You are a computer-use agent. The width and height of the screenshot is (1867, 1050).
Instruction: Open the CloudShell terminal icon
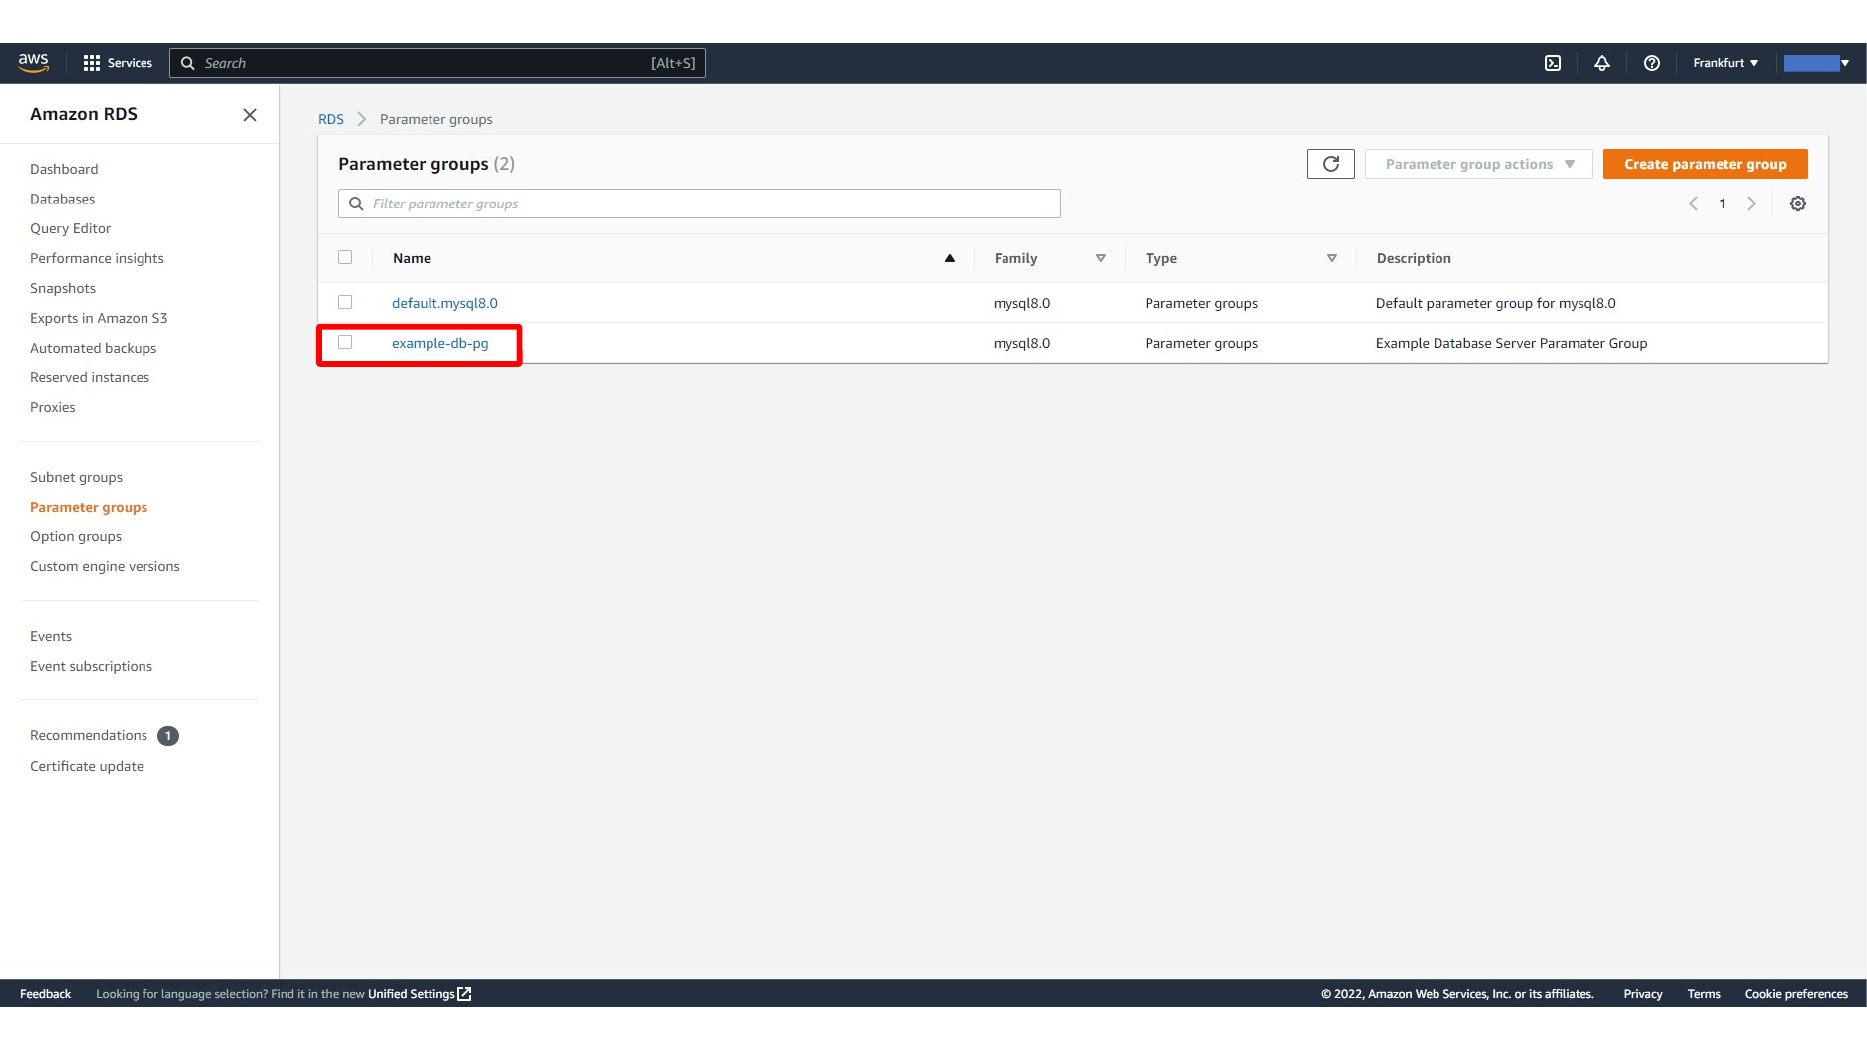[1552, 63]
